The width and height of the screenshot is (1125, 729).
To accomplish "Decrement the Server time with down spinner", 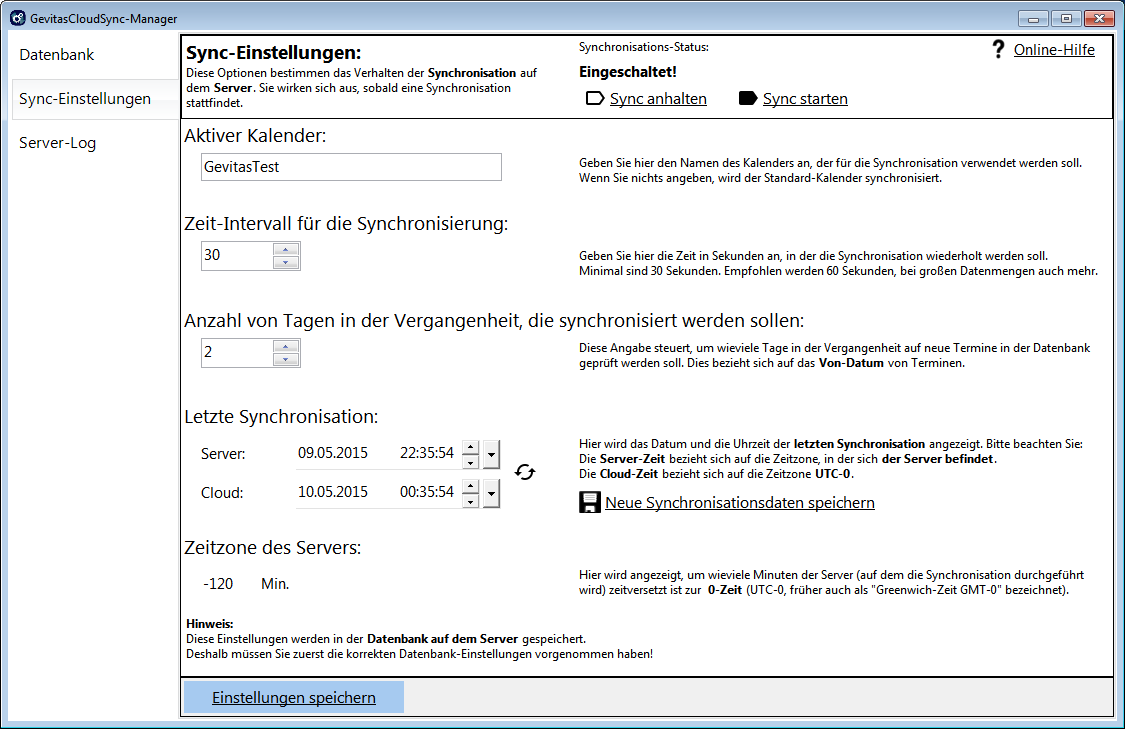I will (x=470, y=461).
